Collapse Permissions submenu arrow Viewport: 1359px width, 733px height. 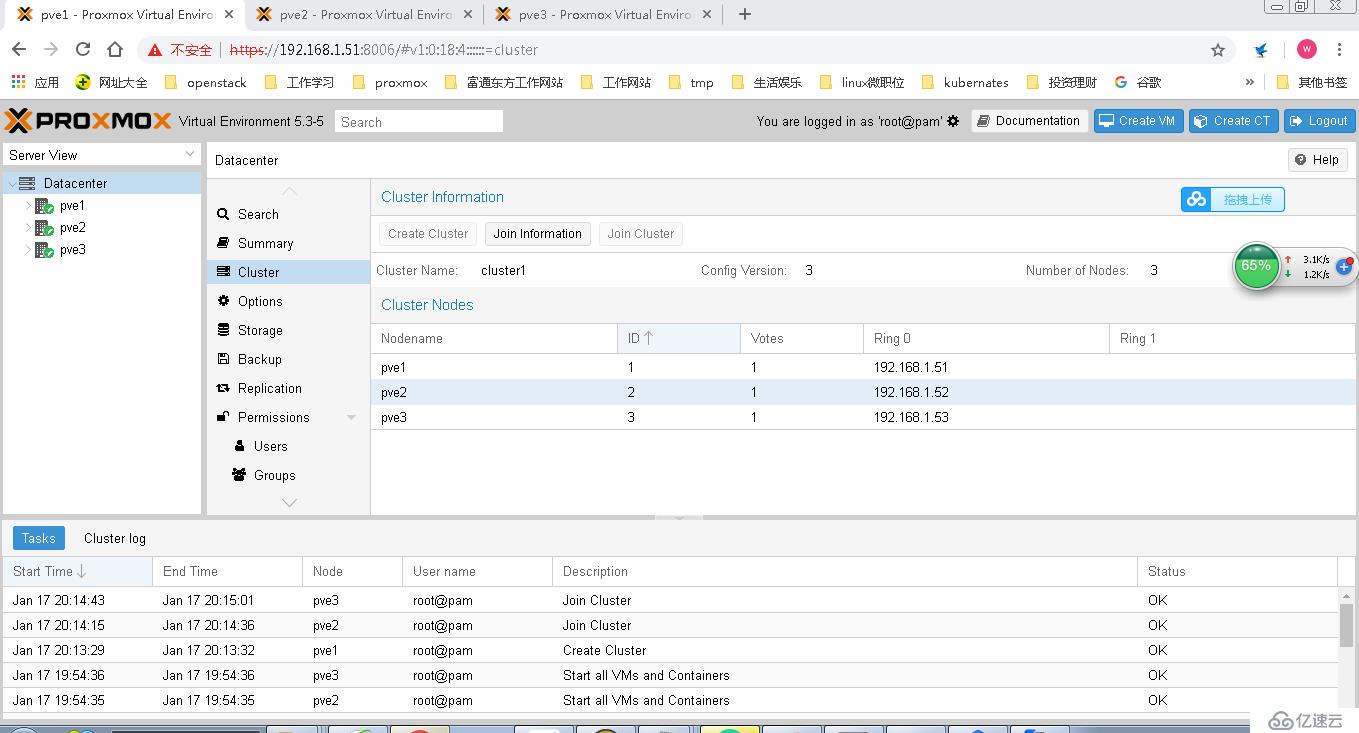[x=351, y=417]
